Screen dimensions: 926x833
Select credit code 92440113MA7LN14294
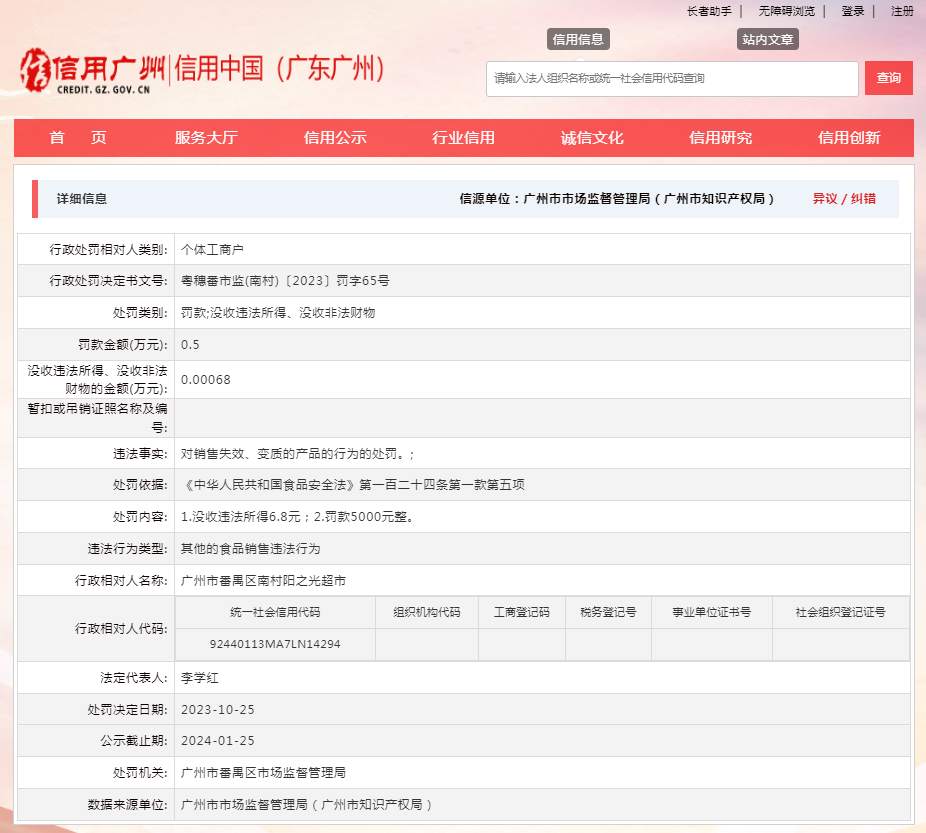[x=275, y=644]
